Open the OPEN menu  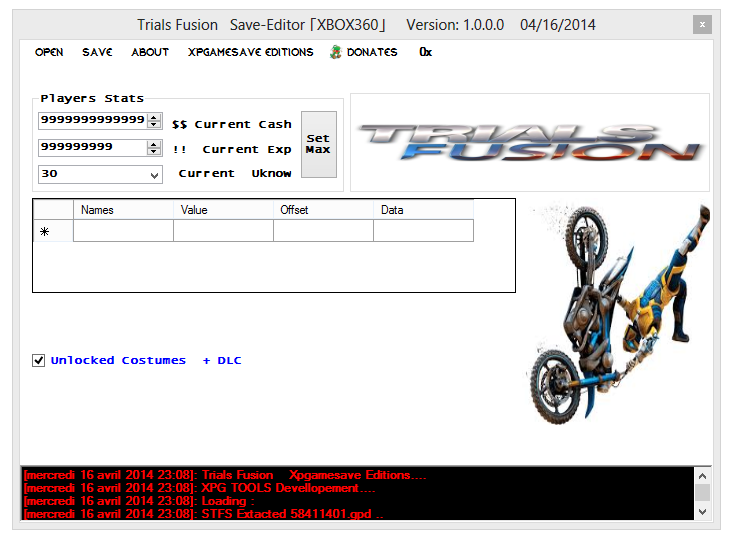[49, 52]
